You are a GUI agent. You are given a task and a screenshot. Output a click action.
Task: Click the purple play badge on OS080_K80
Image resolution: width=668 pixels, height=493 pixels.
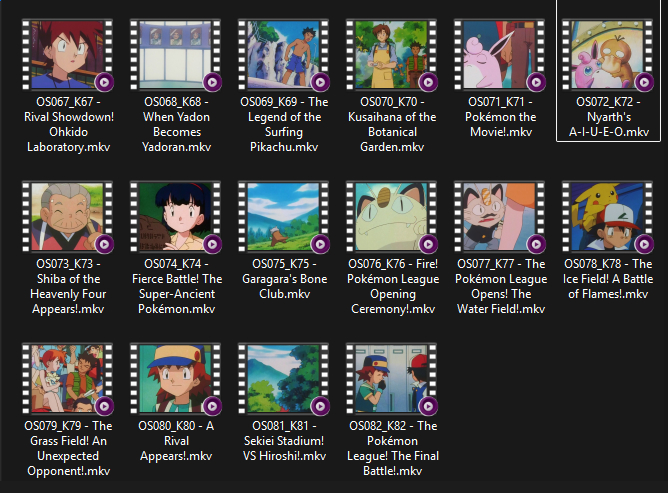coord(212,406)
